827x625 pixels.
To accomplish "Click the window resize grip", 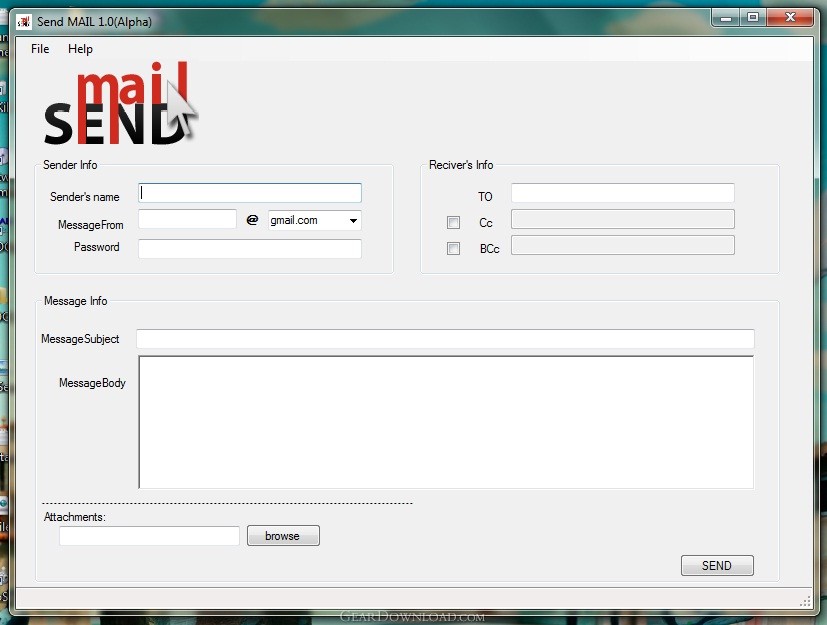I will [x=805, y=602].
